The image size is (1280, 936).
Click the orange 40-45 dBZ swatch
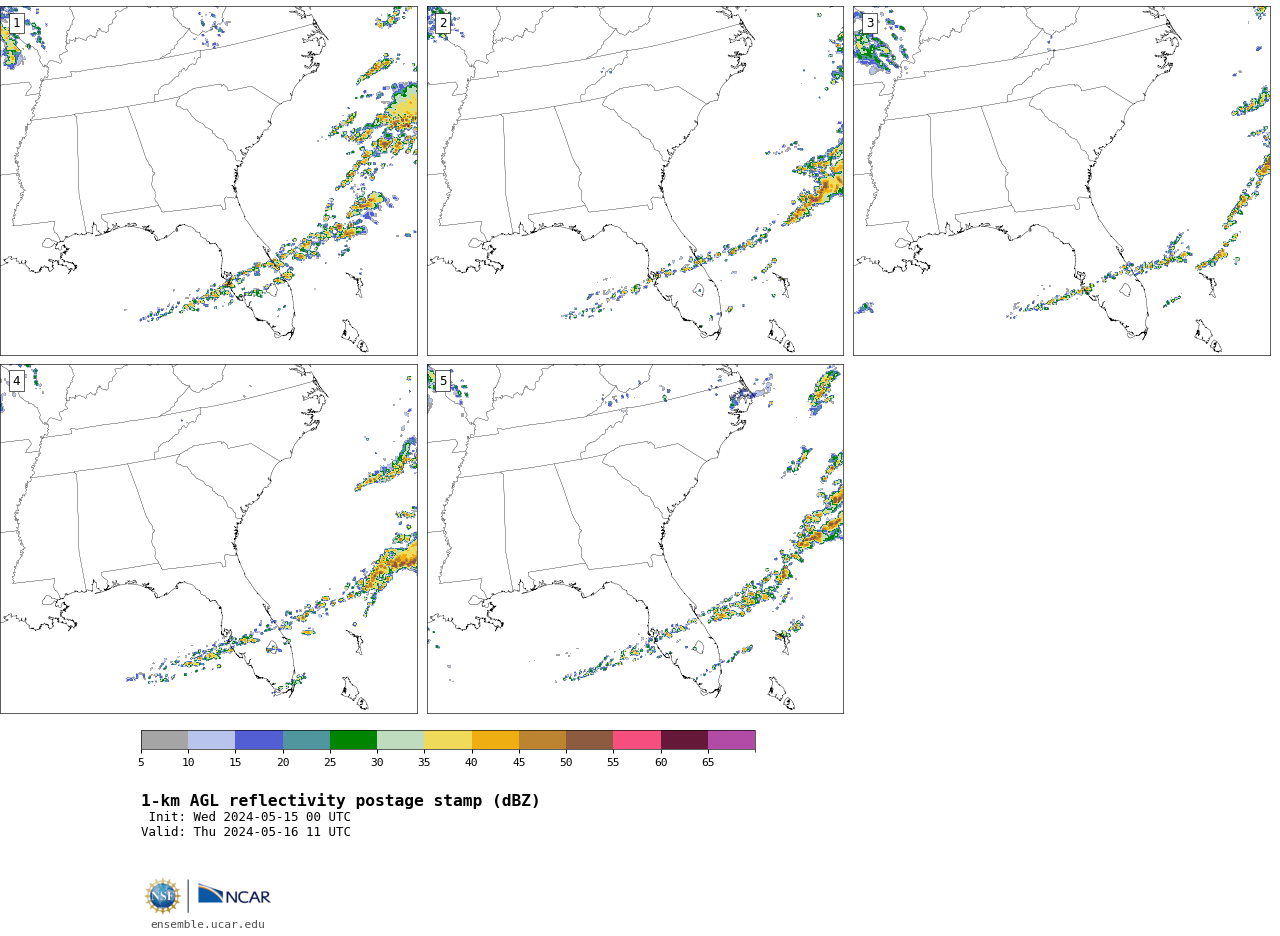coord(495,740)
